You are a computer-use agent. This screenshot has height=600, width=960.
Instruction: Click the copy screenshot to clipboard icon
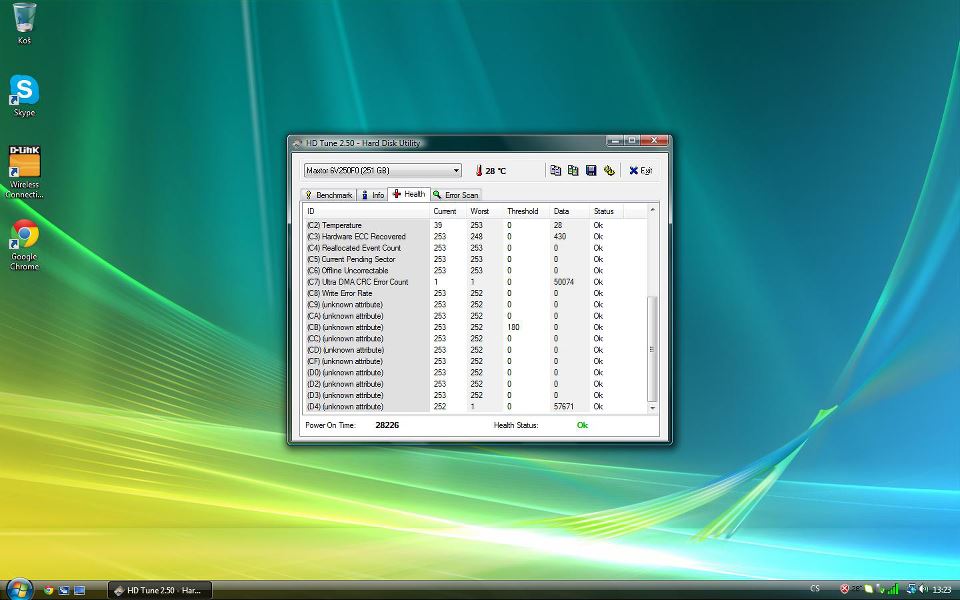coord(573,170)
